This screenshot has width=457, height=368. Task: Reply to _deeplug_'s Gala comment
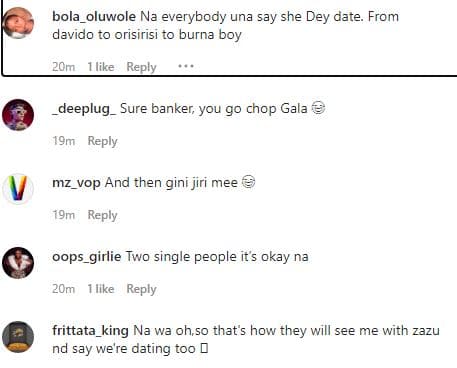tap(103, 141)
